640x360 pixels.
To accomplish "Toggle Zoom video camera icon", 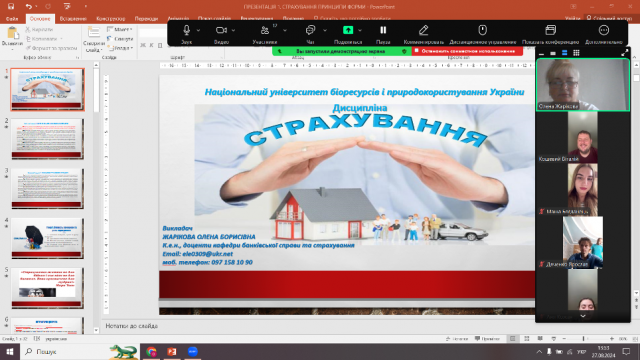I will [x=221, y=30].
